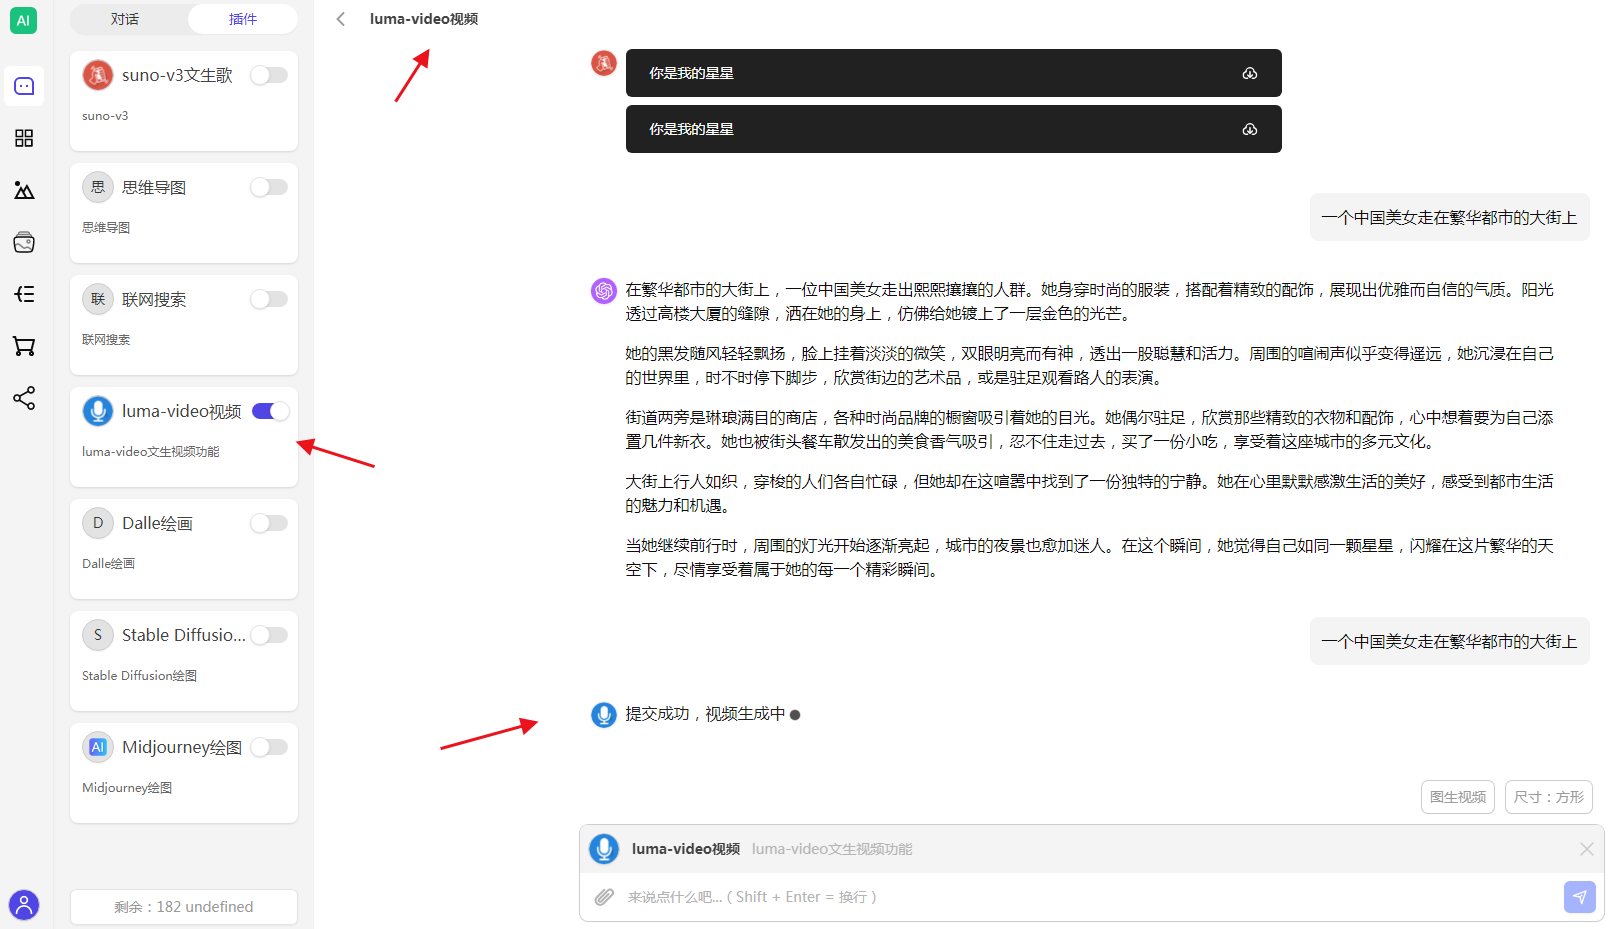Viewport: 1608px width, 929px height.
Task: Enable the Dalle绘画 plugin toggle
Action: [x=269, y=523]
